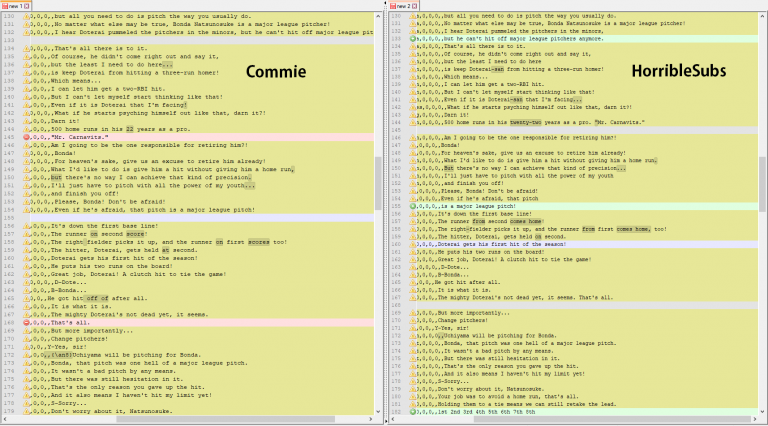Click warning marker on left pane line 144 '500 home runs'

[26, 129]
